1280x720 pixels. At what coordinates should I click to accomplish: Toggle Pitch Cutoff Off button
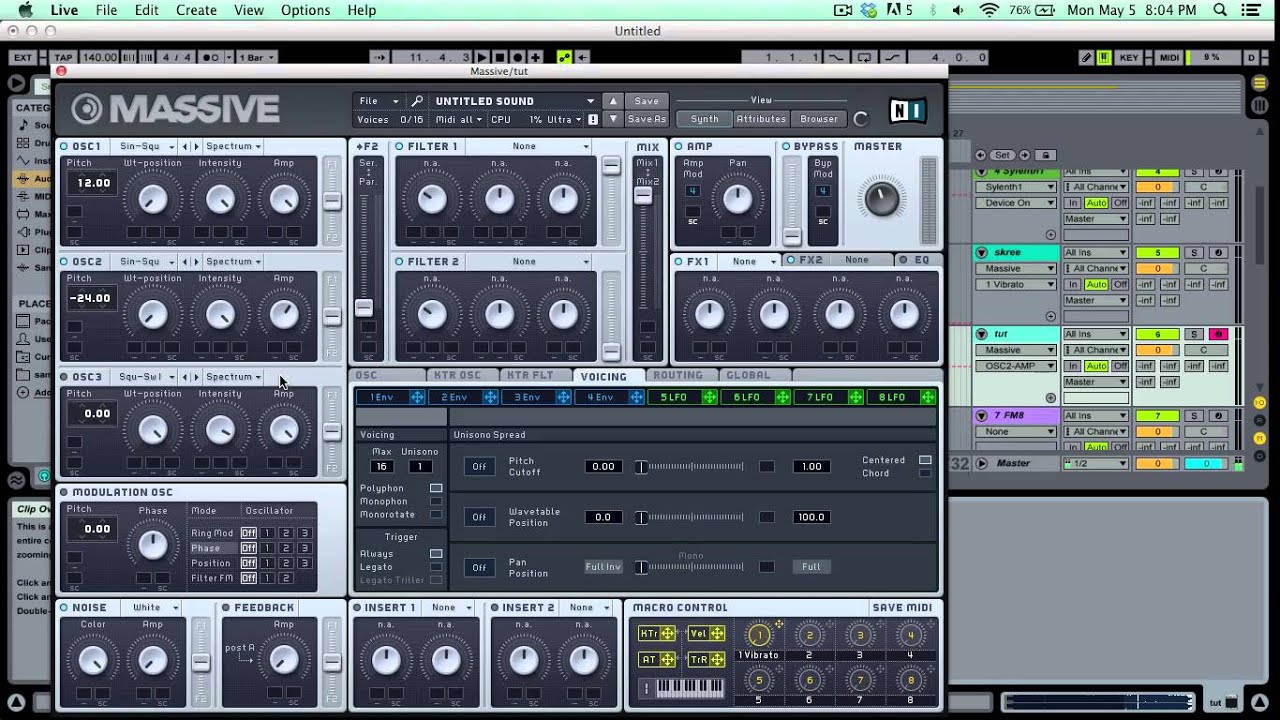point(479,467)
